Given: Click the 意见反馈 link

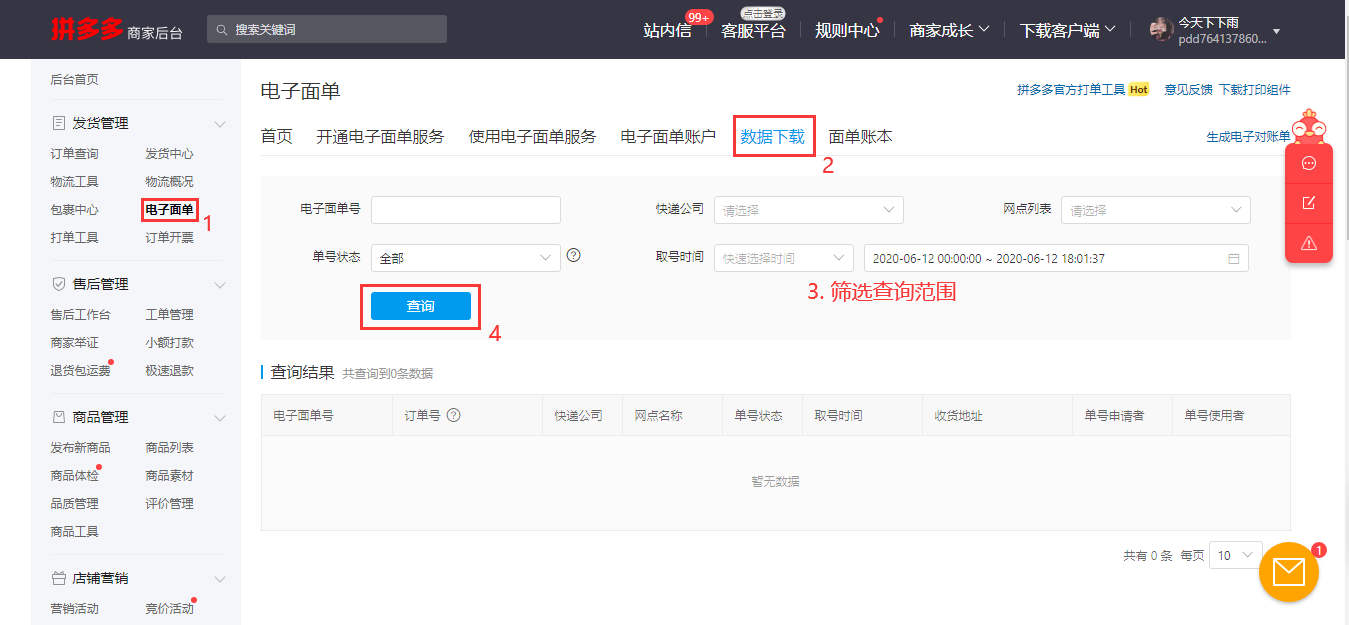Looking at the screenshot, I should pos(1188,90).
